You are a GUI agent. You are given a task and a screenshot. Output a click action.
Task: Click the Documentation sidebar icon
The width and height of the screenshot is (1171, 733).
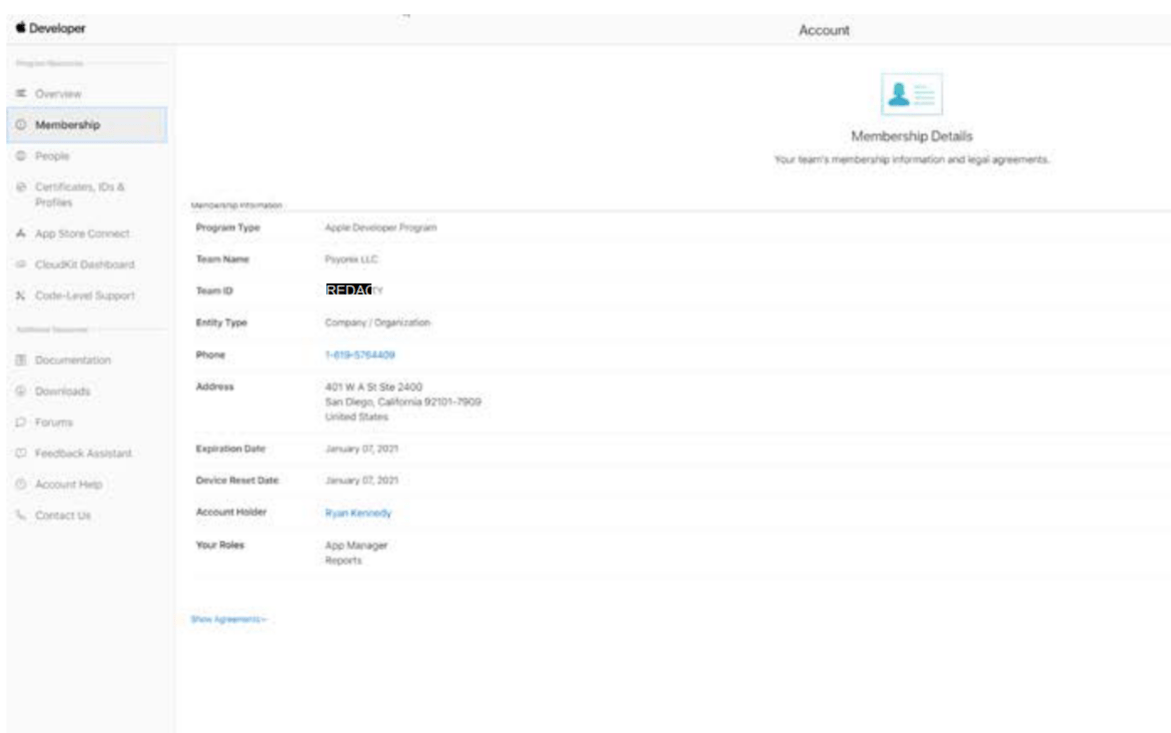(x=21, y=360)
